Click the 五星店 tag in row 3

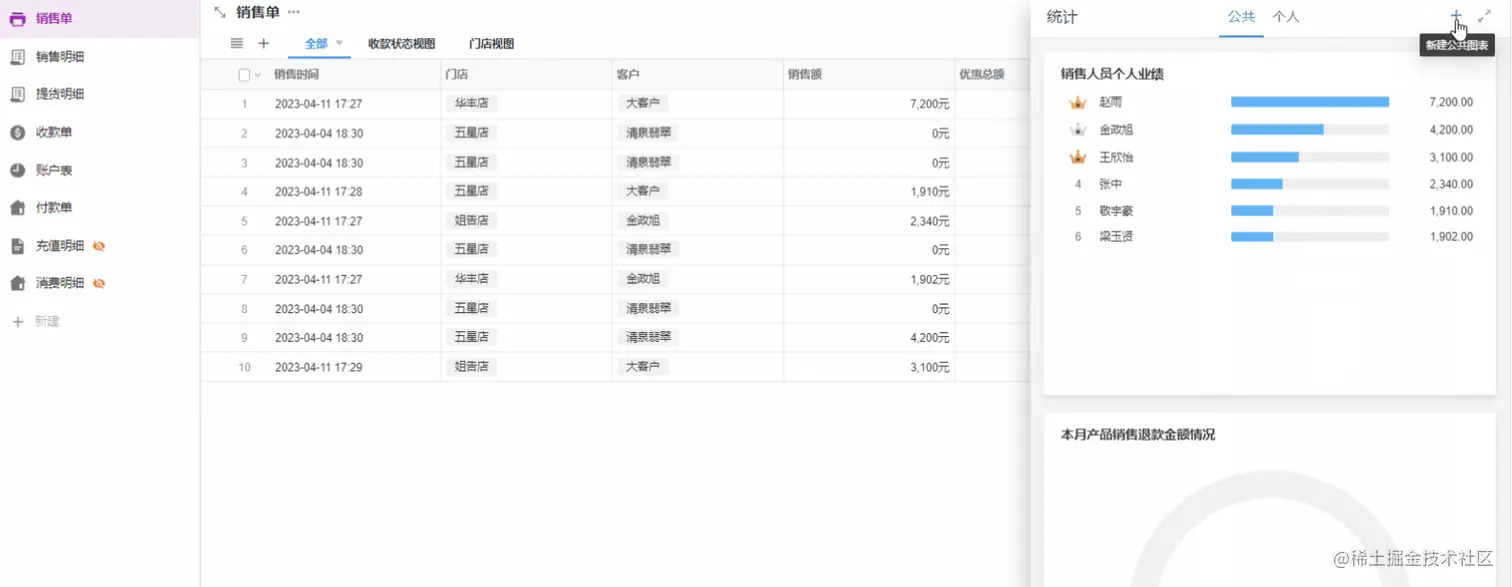[471, 162]
